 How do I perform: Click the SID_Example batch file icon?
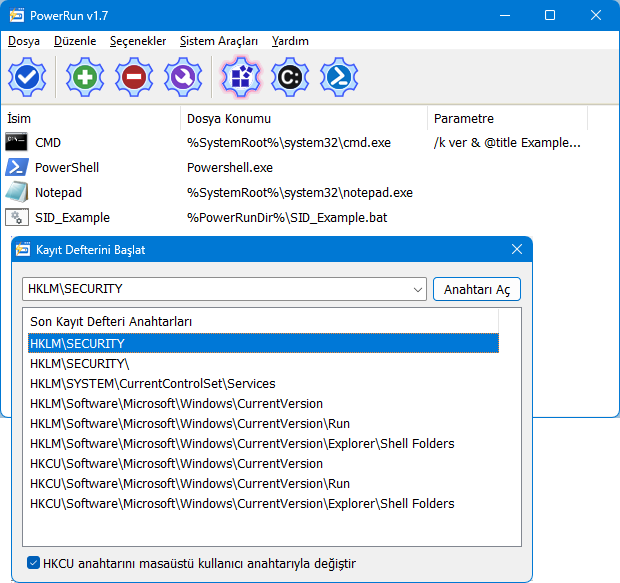17,218
